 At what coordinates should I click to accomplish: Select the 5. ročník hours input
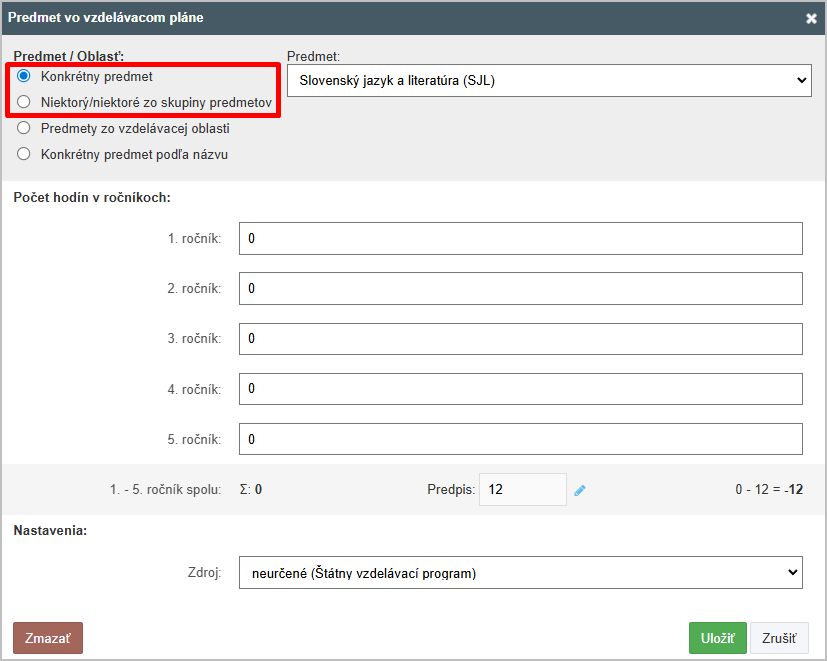click(521, 439)
